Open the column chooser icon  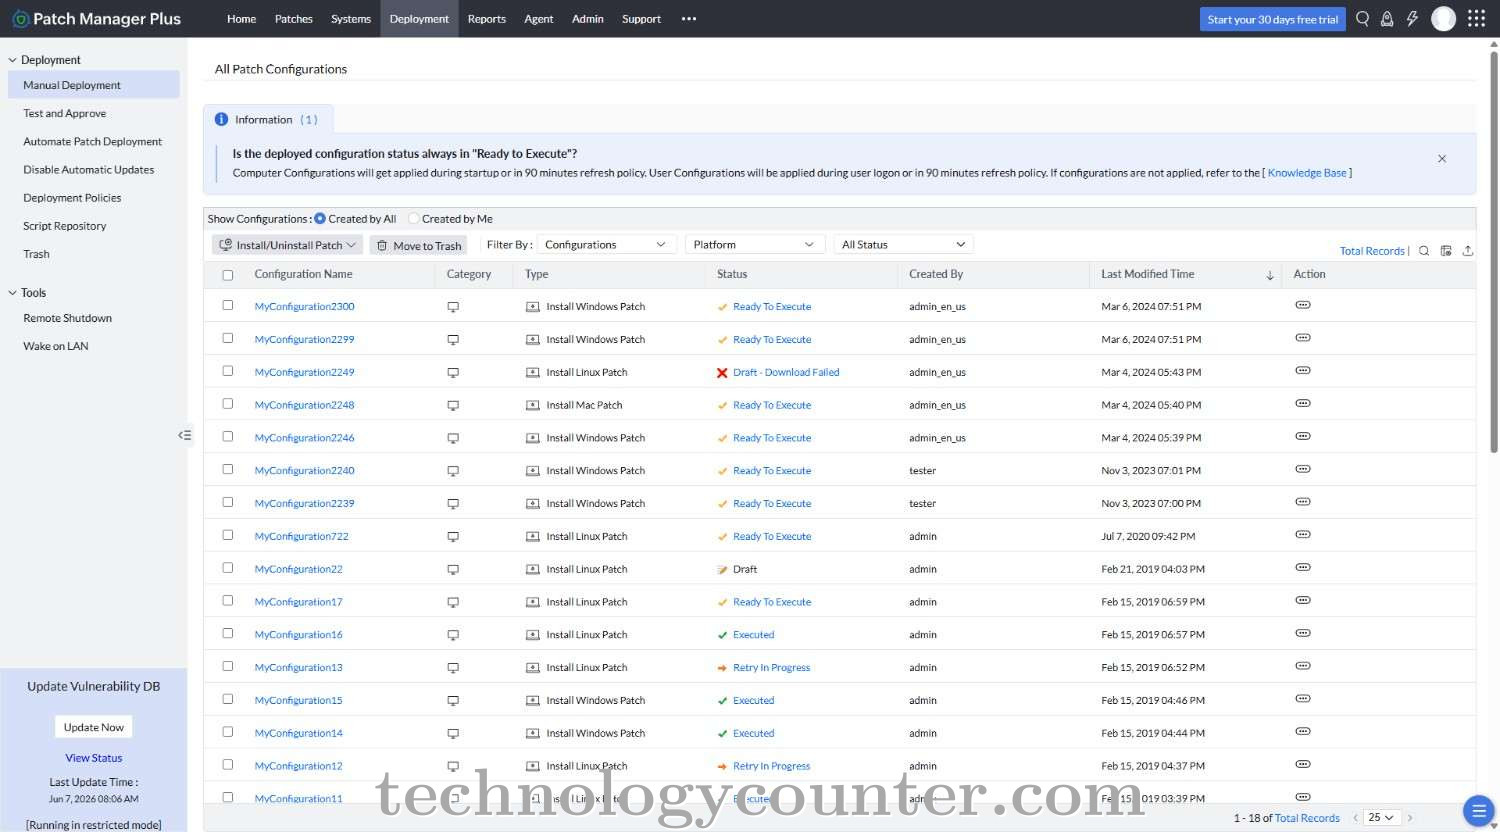[1446, 251]
